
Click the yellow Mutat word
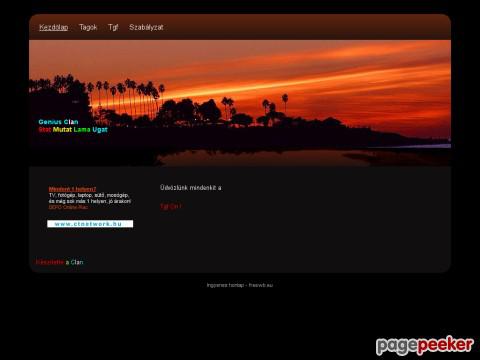click(x=62, y=130)
